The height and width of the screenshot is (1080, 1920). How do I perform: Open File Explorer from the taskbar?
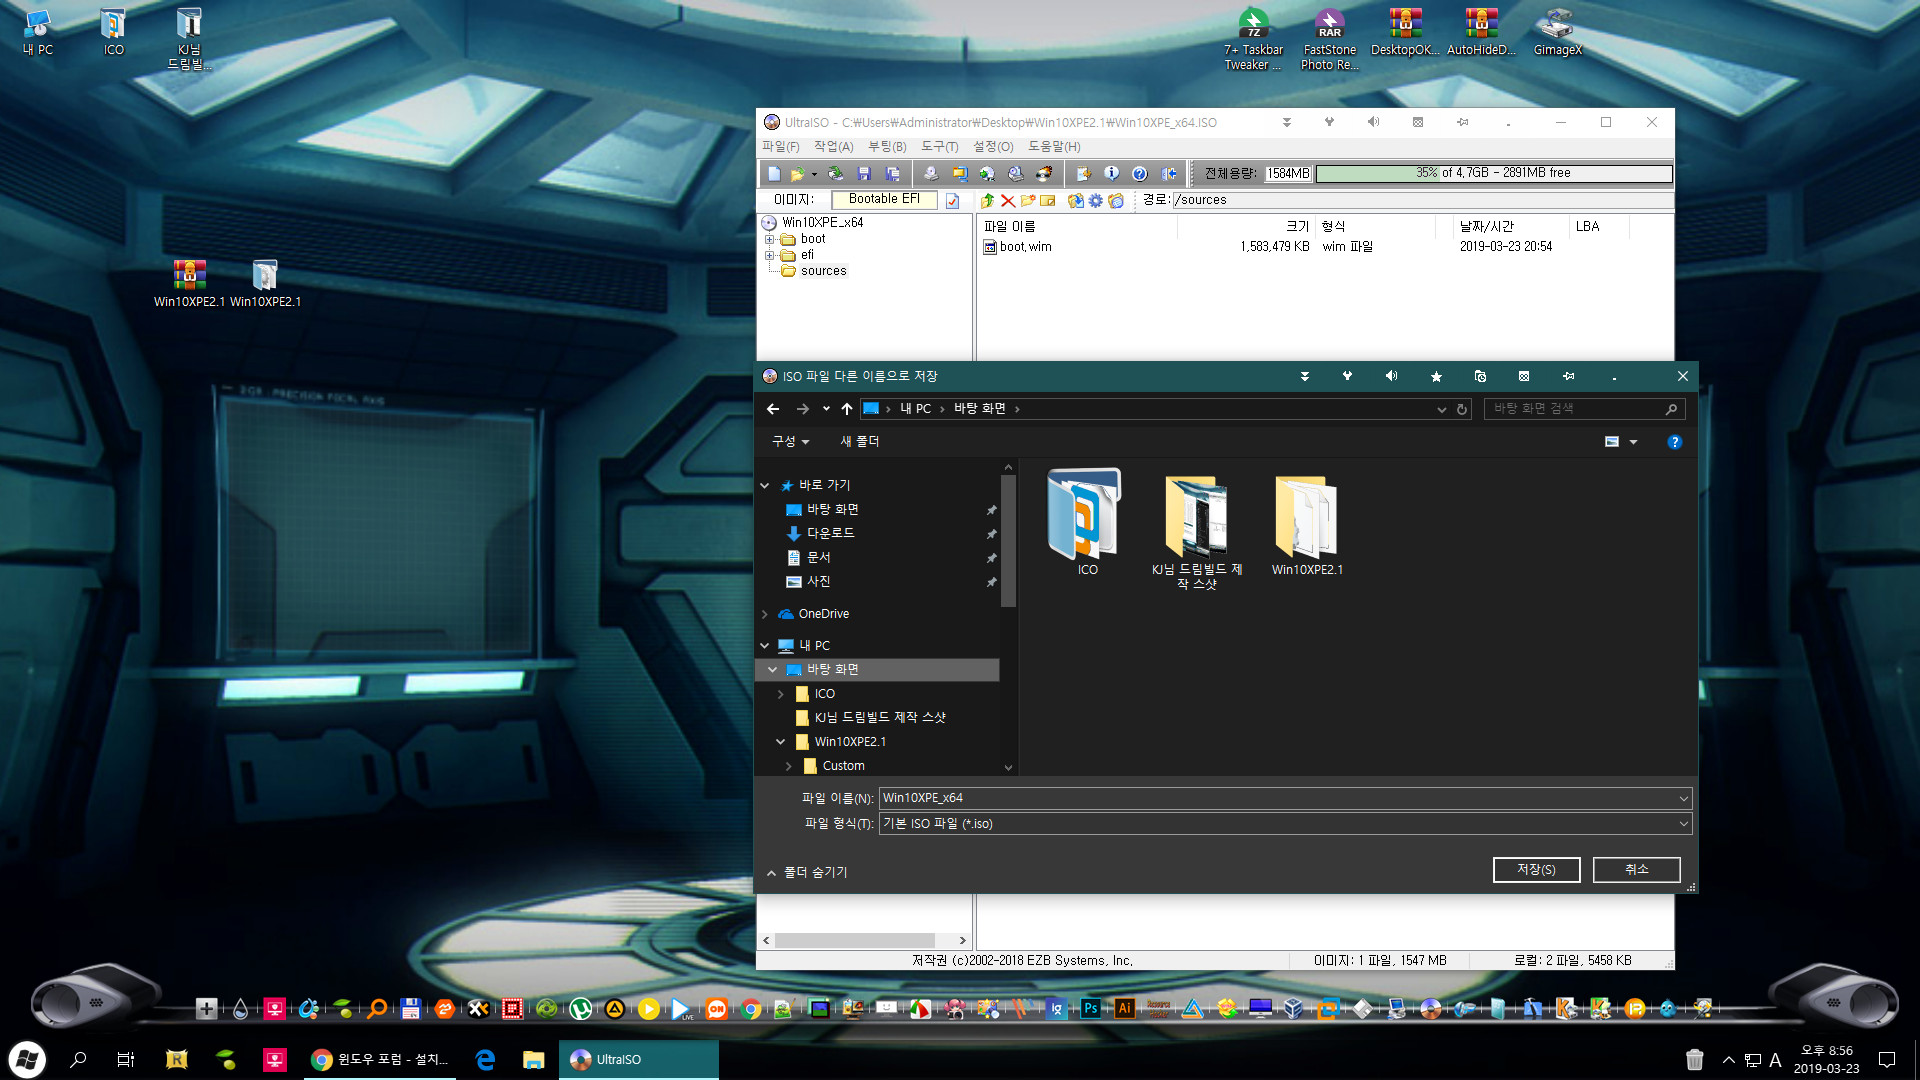coord(533,1060)
